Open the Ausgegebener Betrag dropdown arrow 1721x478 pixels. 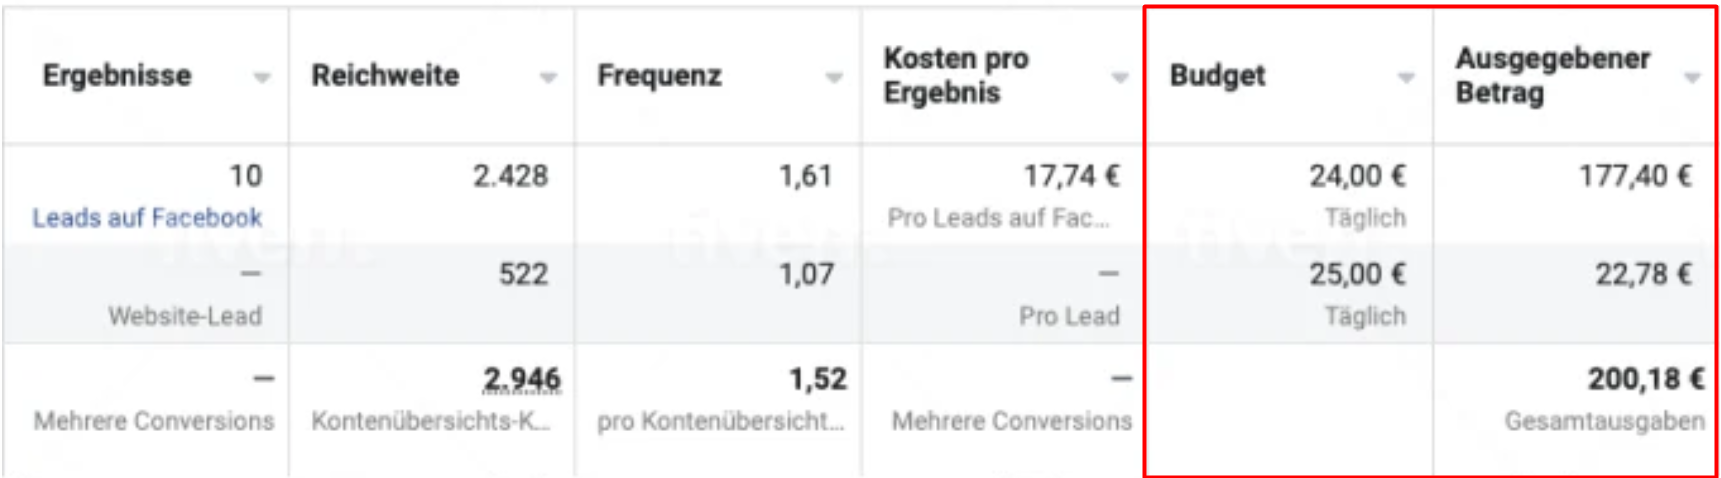coord(1692,78)
